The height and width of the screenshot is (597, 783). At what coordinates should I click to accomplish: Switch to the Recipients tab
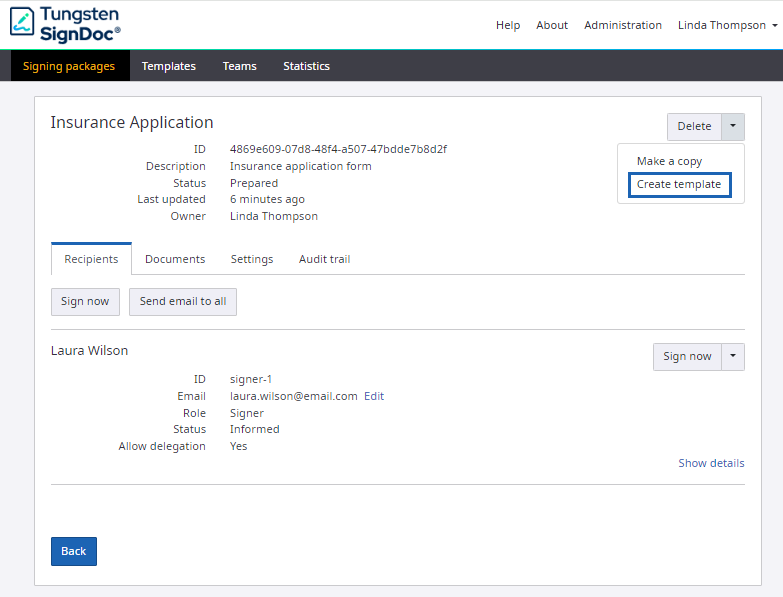click(x=91, y=259)
